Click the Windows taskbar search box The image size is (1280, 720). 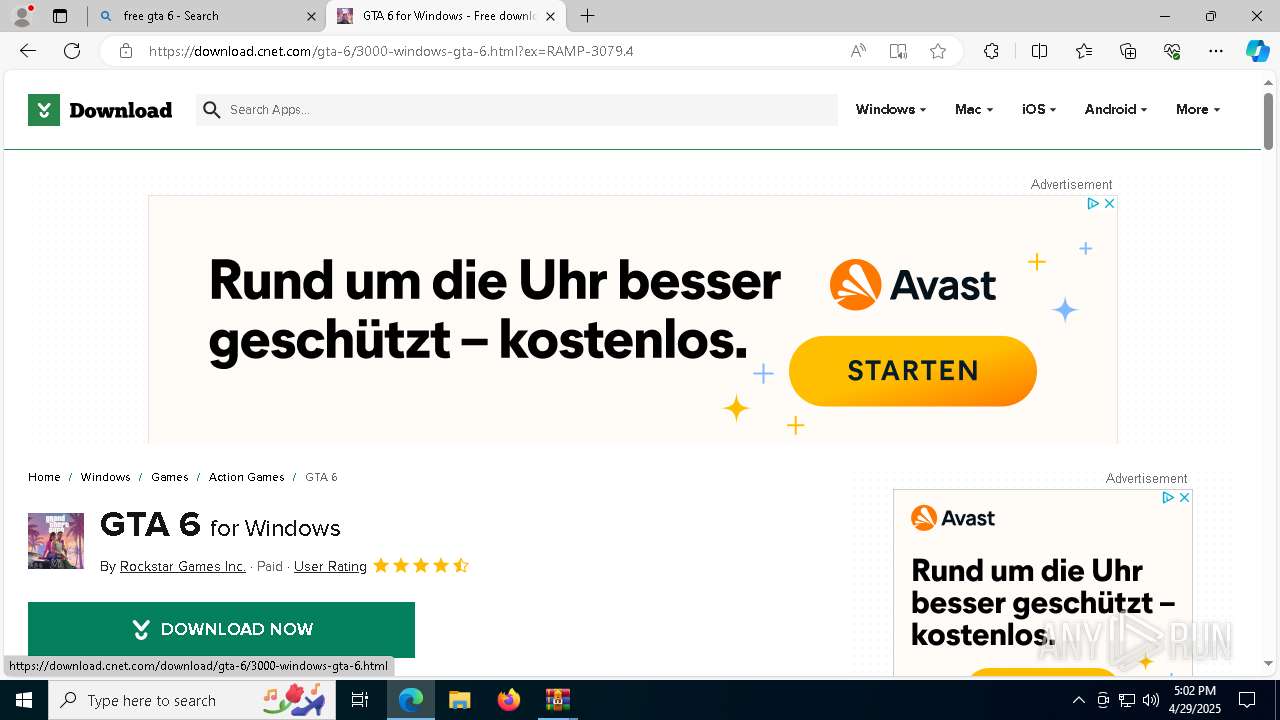pos(193,700)
